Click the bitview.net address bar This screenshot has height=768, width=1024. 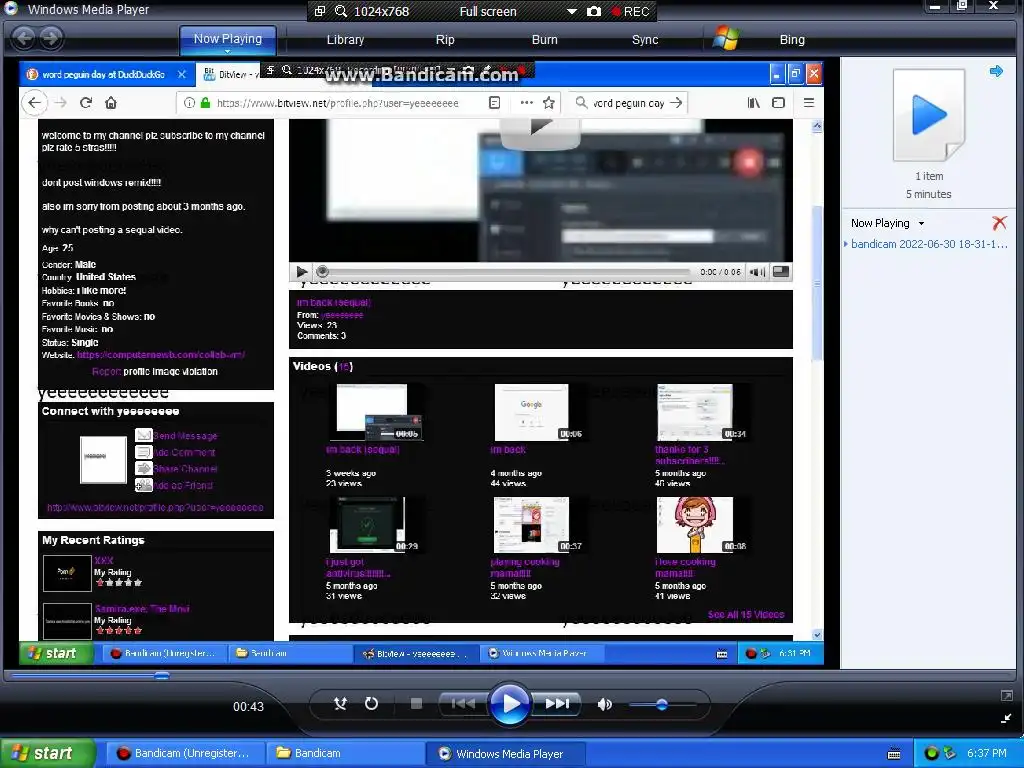coord(337,103)
